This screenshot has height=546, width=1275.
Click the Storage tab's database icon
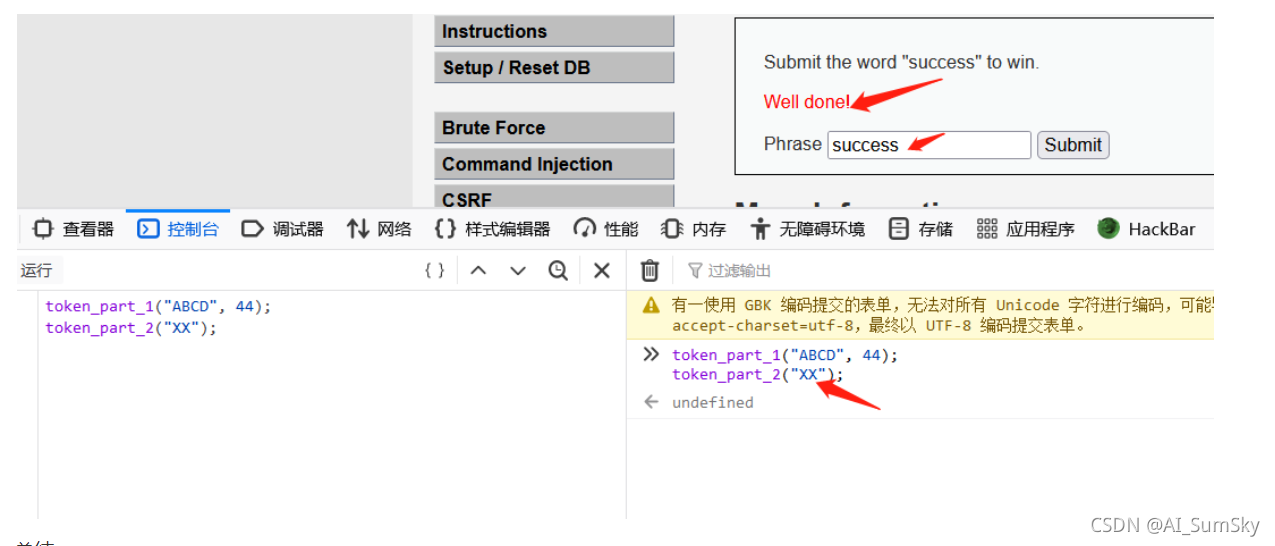point(899,229)
